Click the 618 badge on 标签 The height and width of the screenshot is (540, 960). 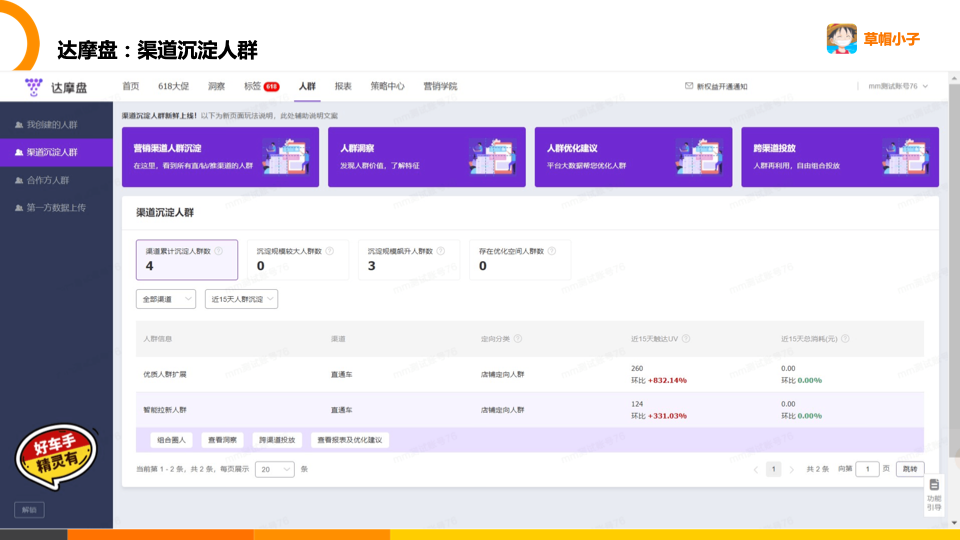[271, 87]
